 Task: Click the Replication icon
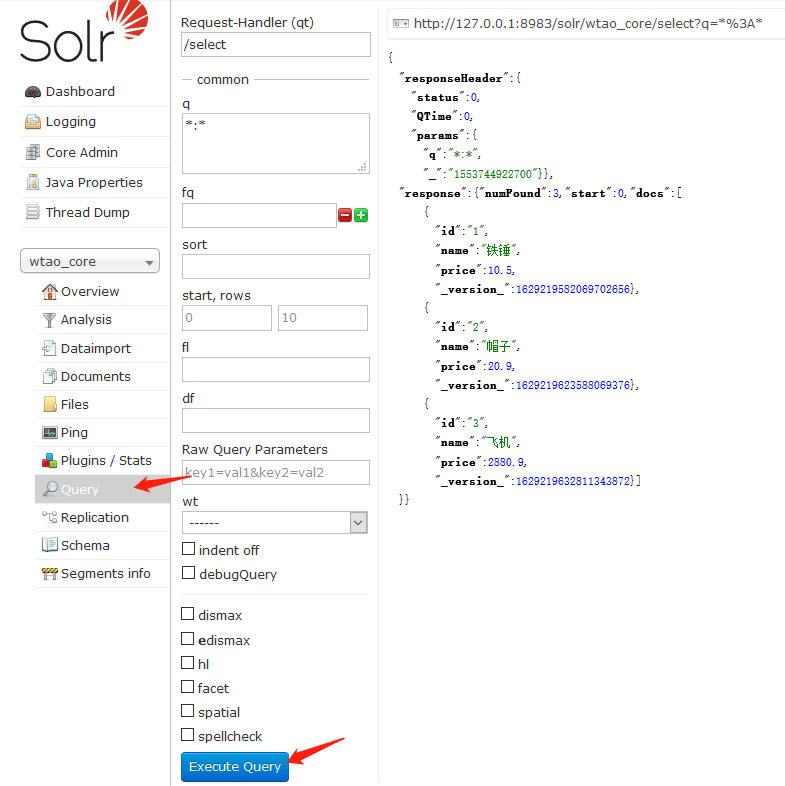point(49,517)
